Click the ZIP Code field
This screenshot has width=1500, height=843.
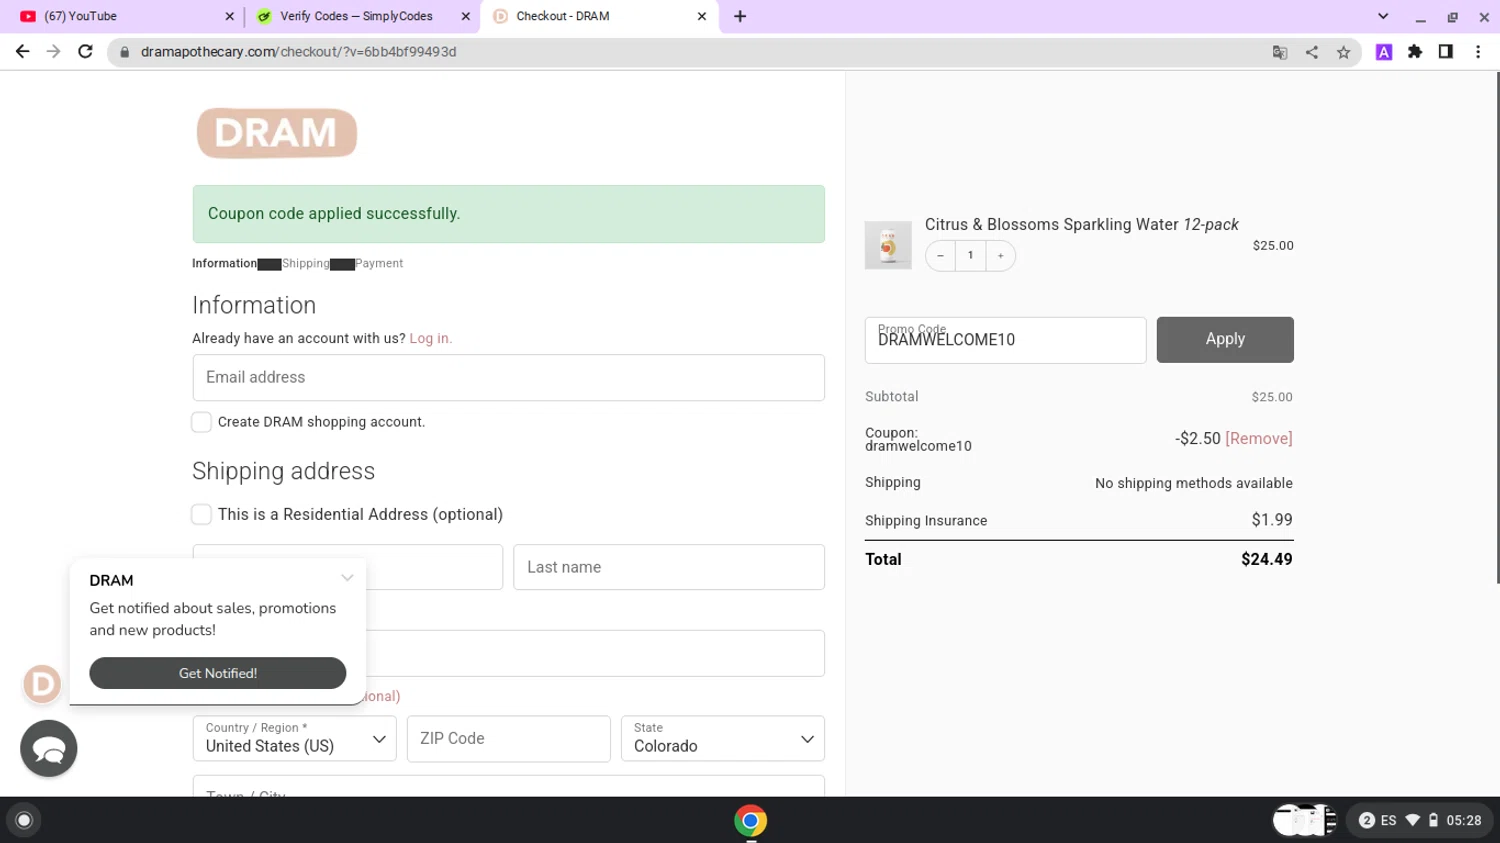(x=508, y=738)
